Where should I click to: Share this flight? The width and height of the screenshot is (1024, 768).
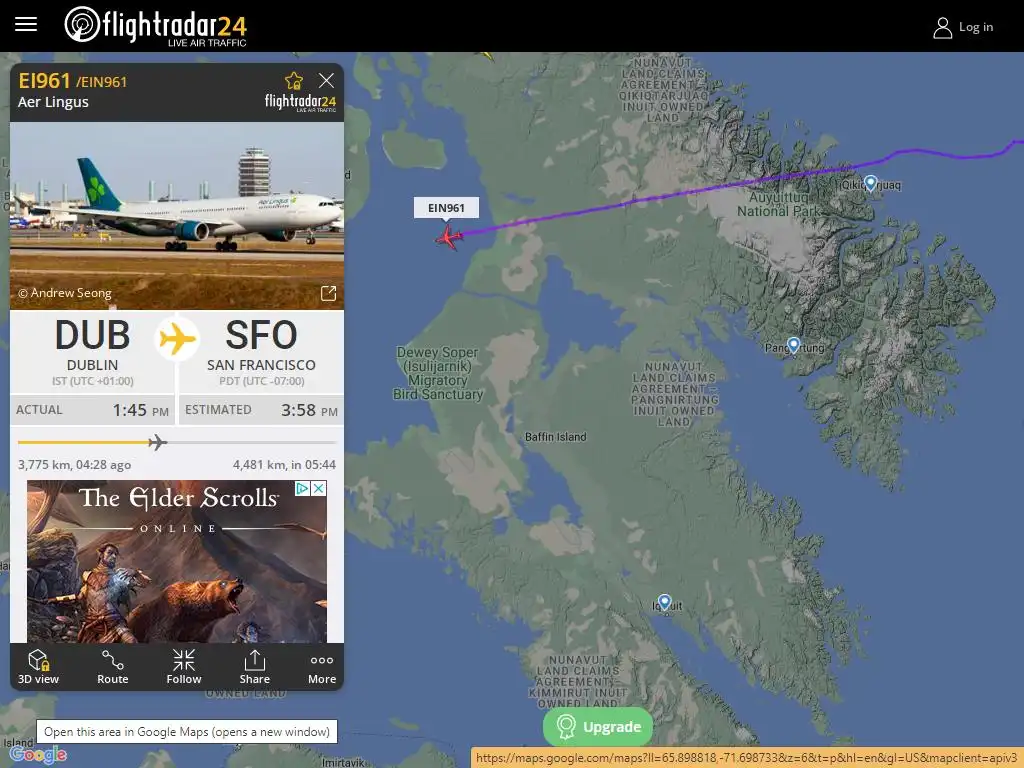point(255,666)
